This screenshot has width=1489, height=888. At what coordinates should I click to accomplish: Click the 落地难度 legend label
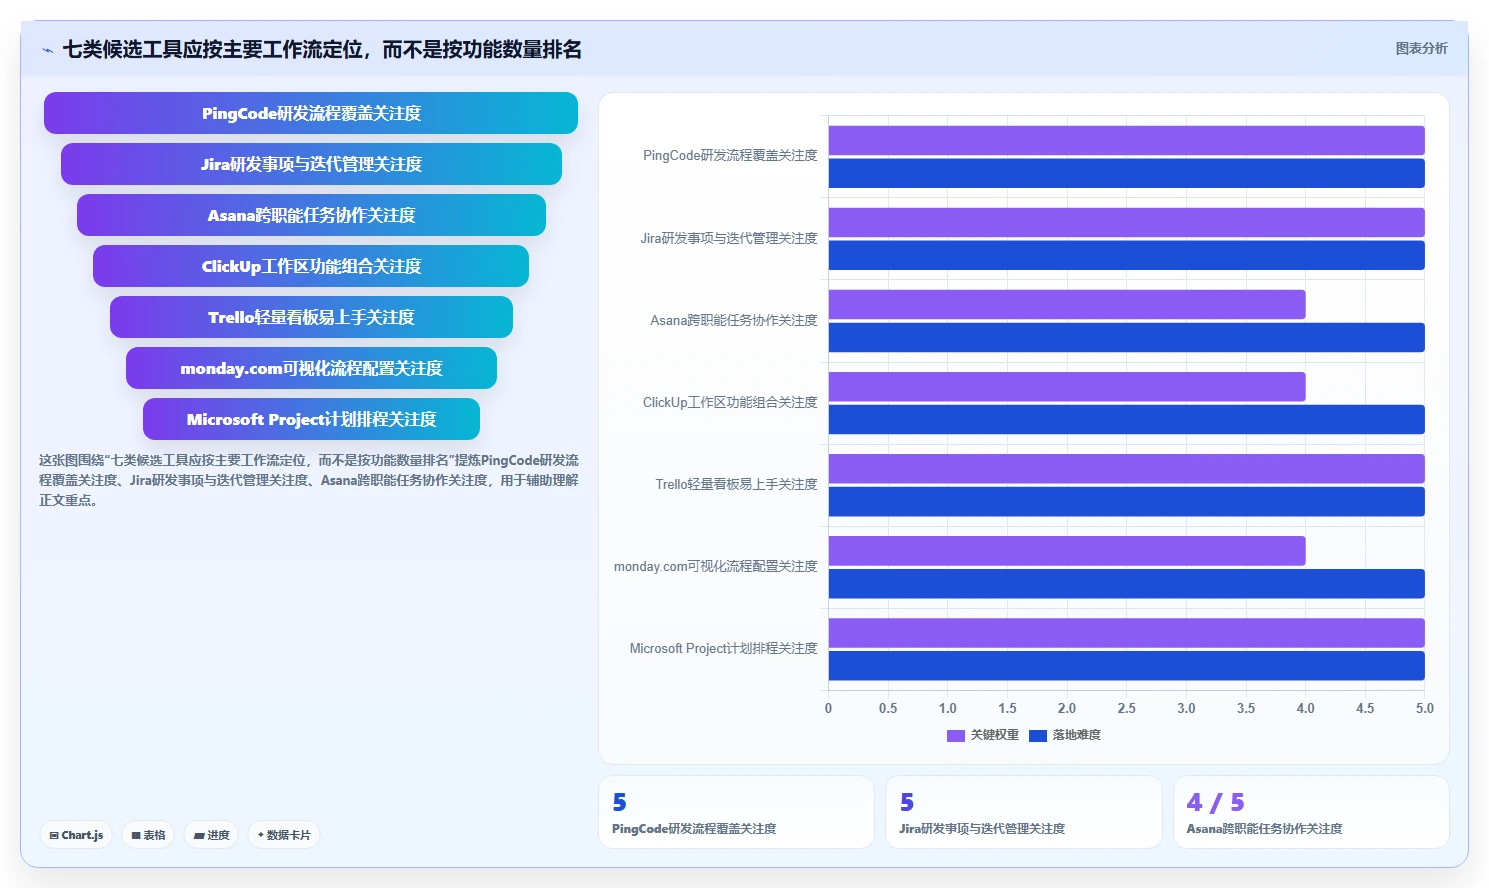(1076, 735)
